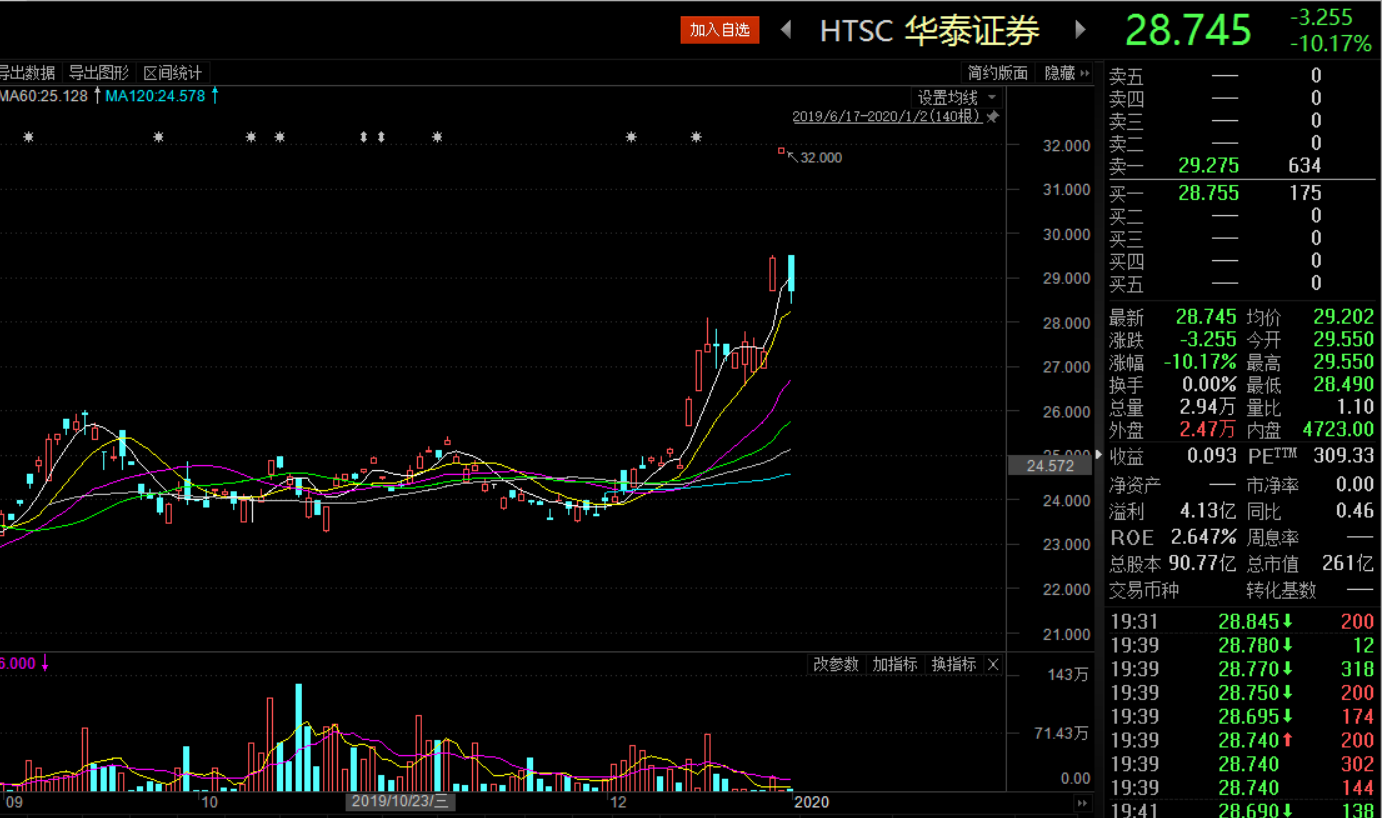Click the 143万 volume axis label
Image resolution: width=1382 pixels, height=818 pixels.
[x=1068, y=675]
